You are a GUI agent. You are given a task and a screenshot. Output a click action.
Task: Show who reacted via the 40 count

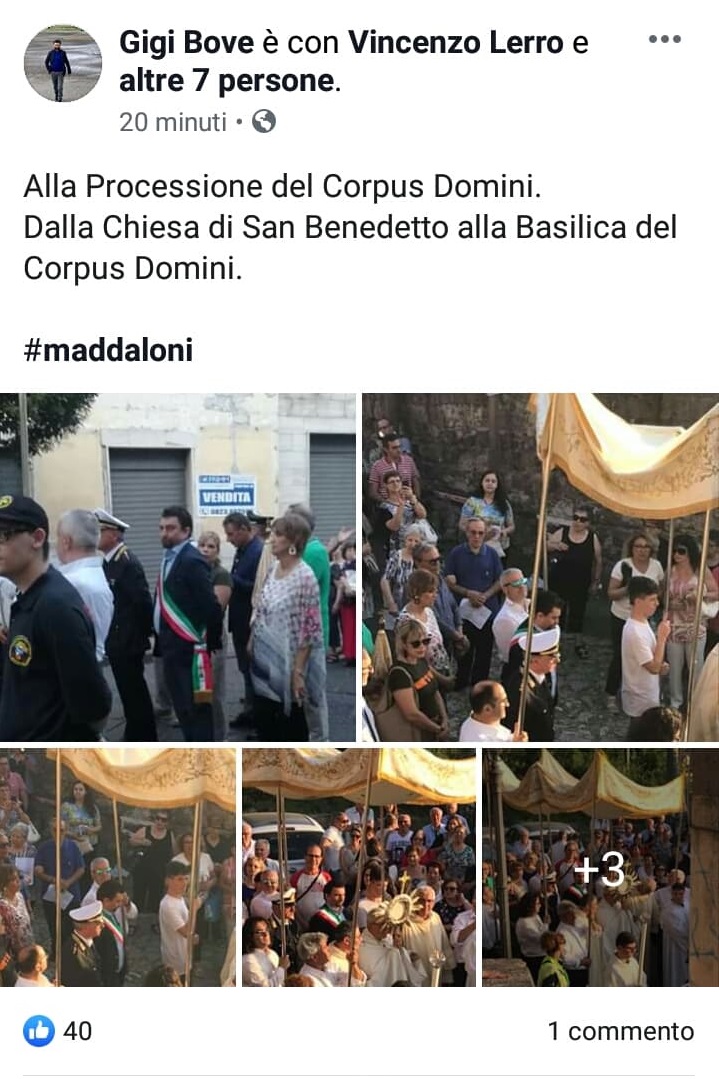pyautogui.click(x=77, y=1031)
